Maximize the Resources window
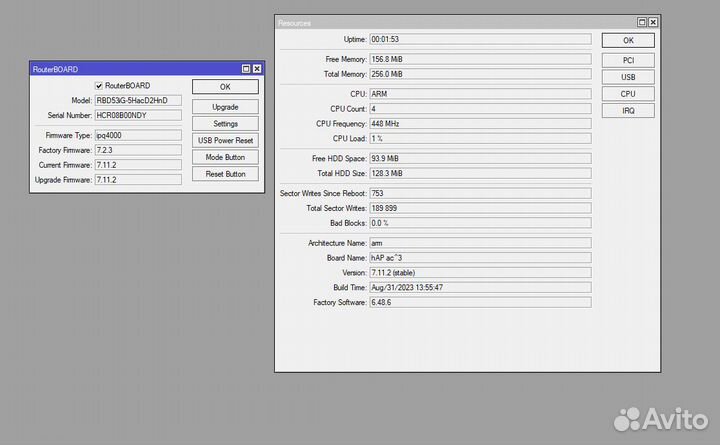 [642, 22]
